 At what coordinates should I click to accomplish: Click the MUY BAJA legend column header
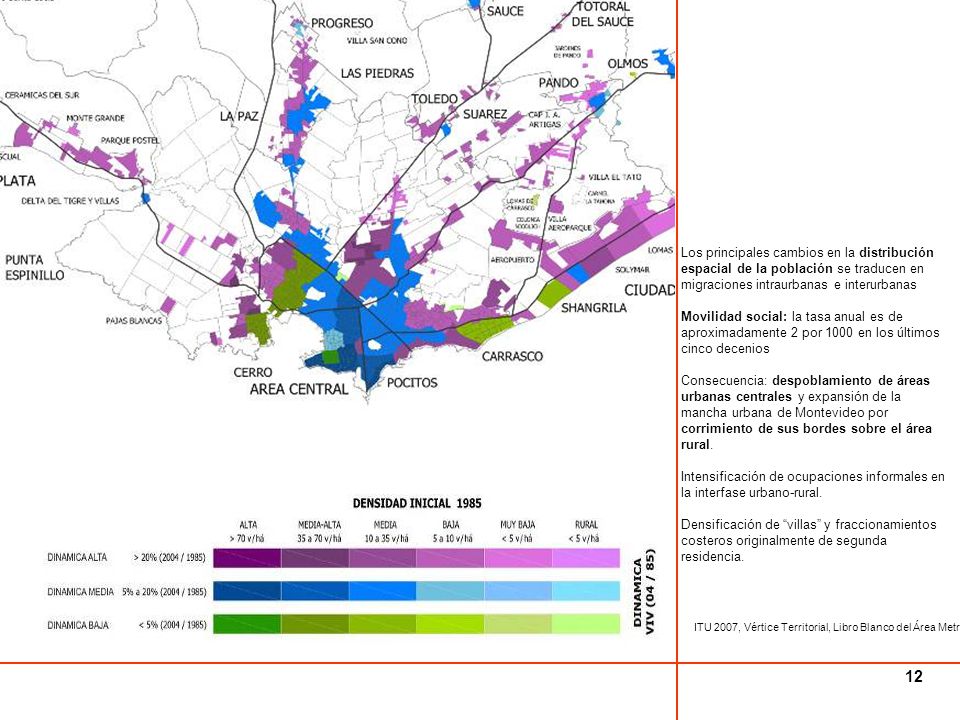(517, 531)
